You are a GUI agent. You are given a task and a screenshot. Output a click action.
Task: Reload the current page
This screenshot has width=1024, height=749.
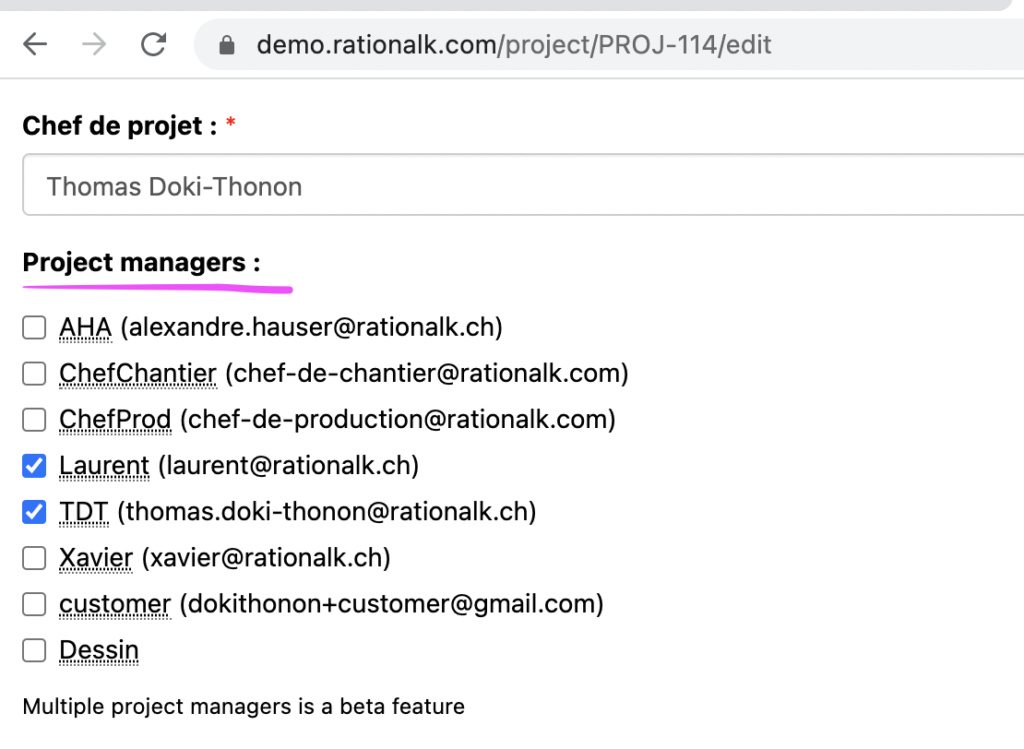tap(153, 45)
